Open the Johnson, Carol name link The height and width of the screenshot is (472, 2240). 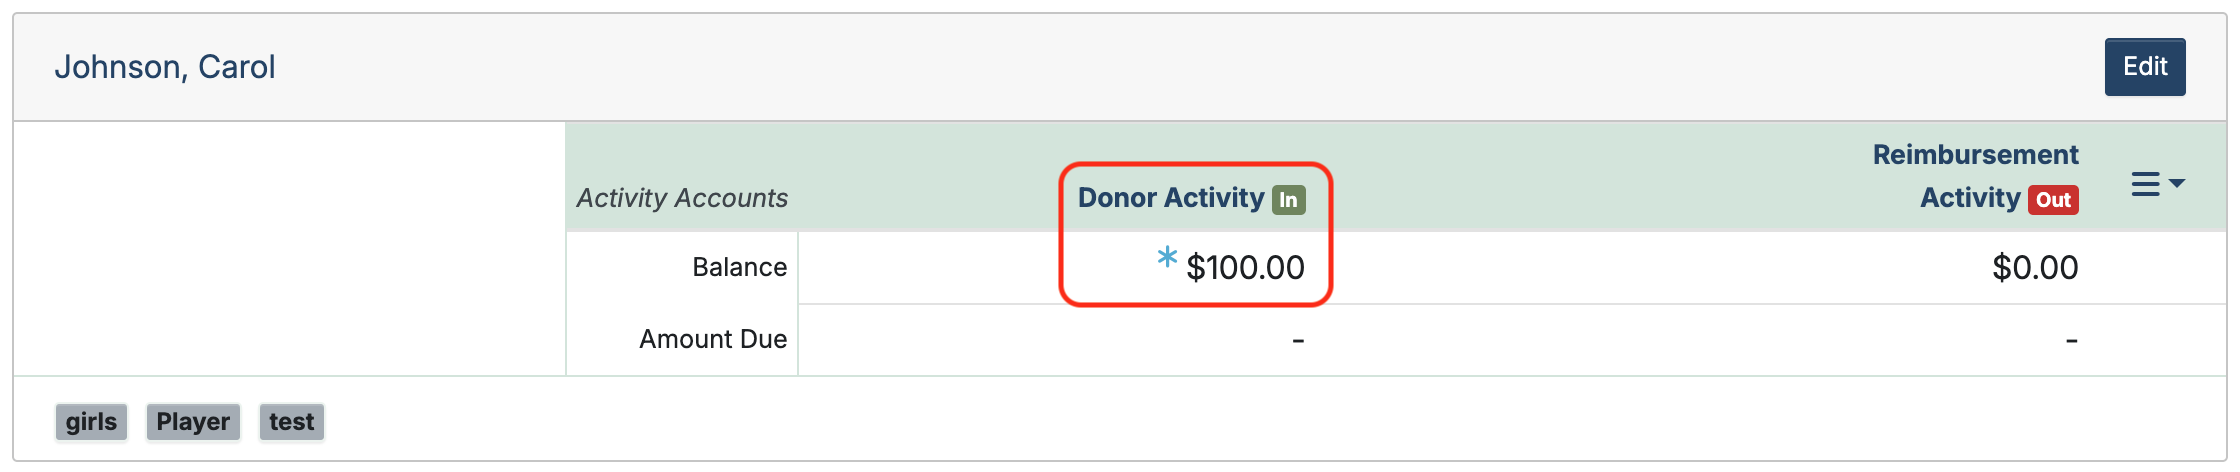(x=165, y=67)
